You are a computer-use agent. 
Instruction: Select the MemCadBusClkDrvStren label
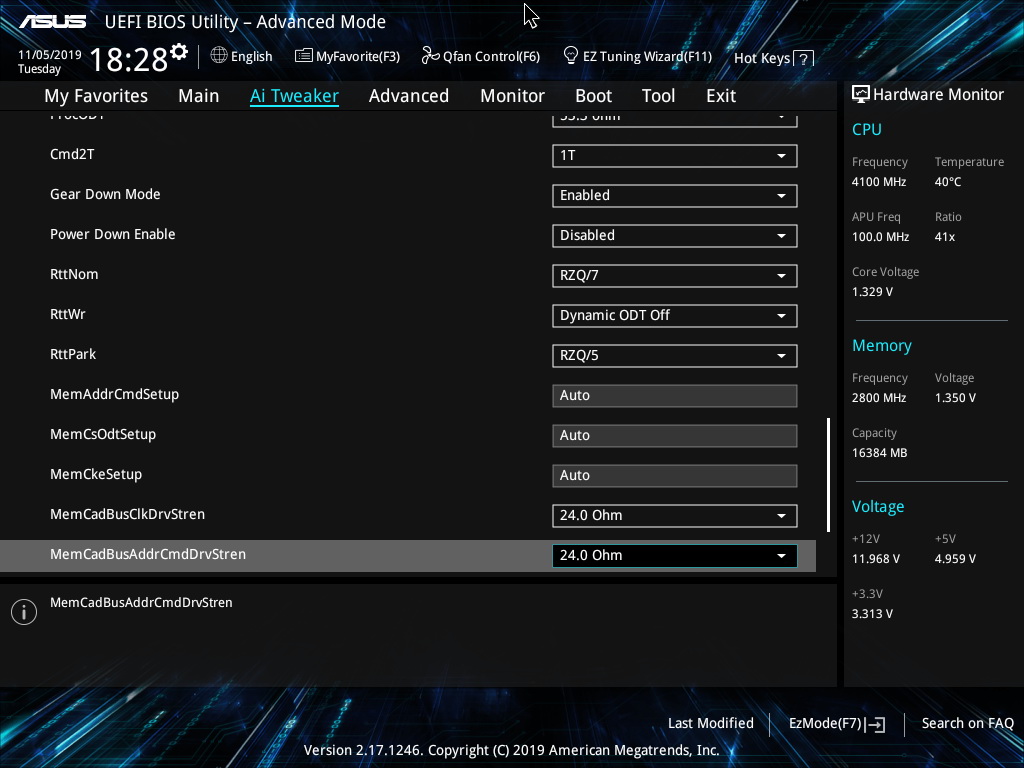click(x=127, y=515)
